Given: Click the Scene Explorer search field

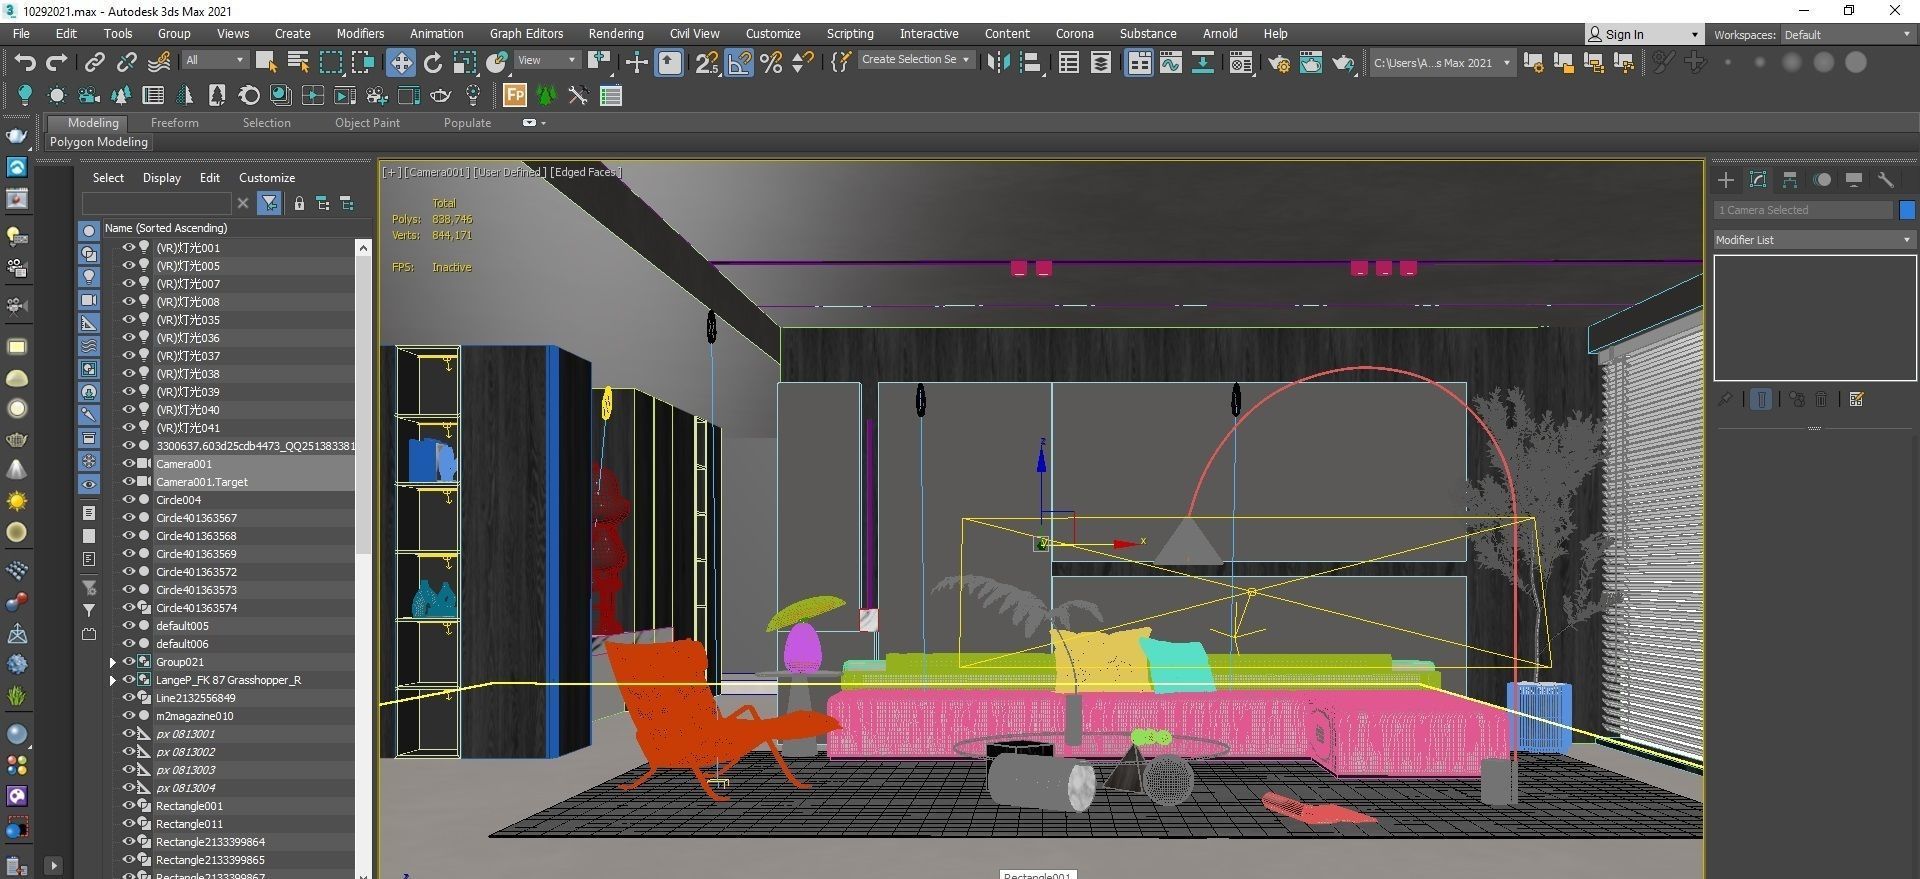Looking at the screenshot, I should (157, 204).
